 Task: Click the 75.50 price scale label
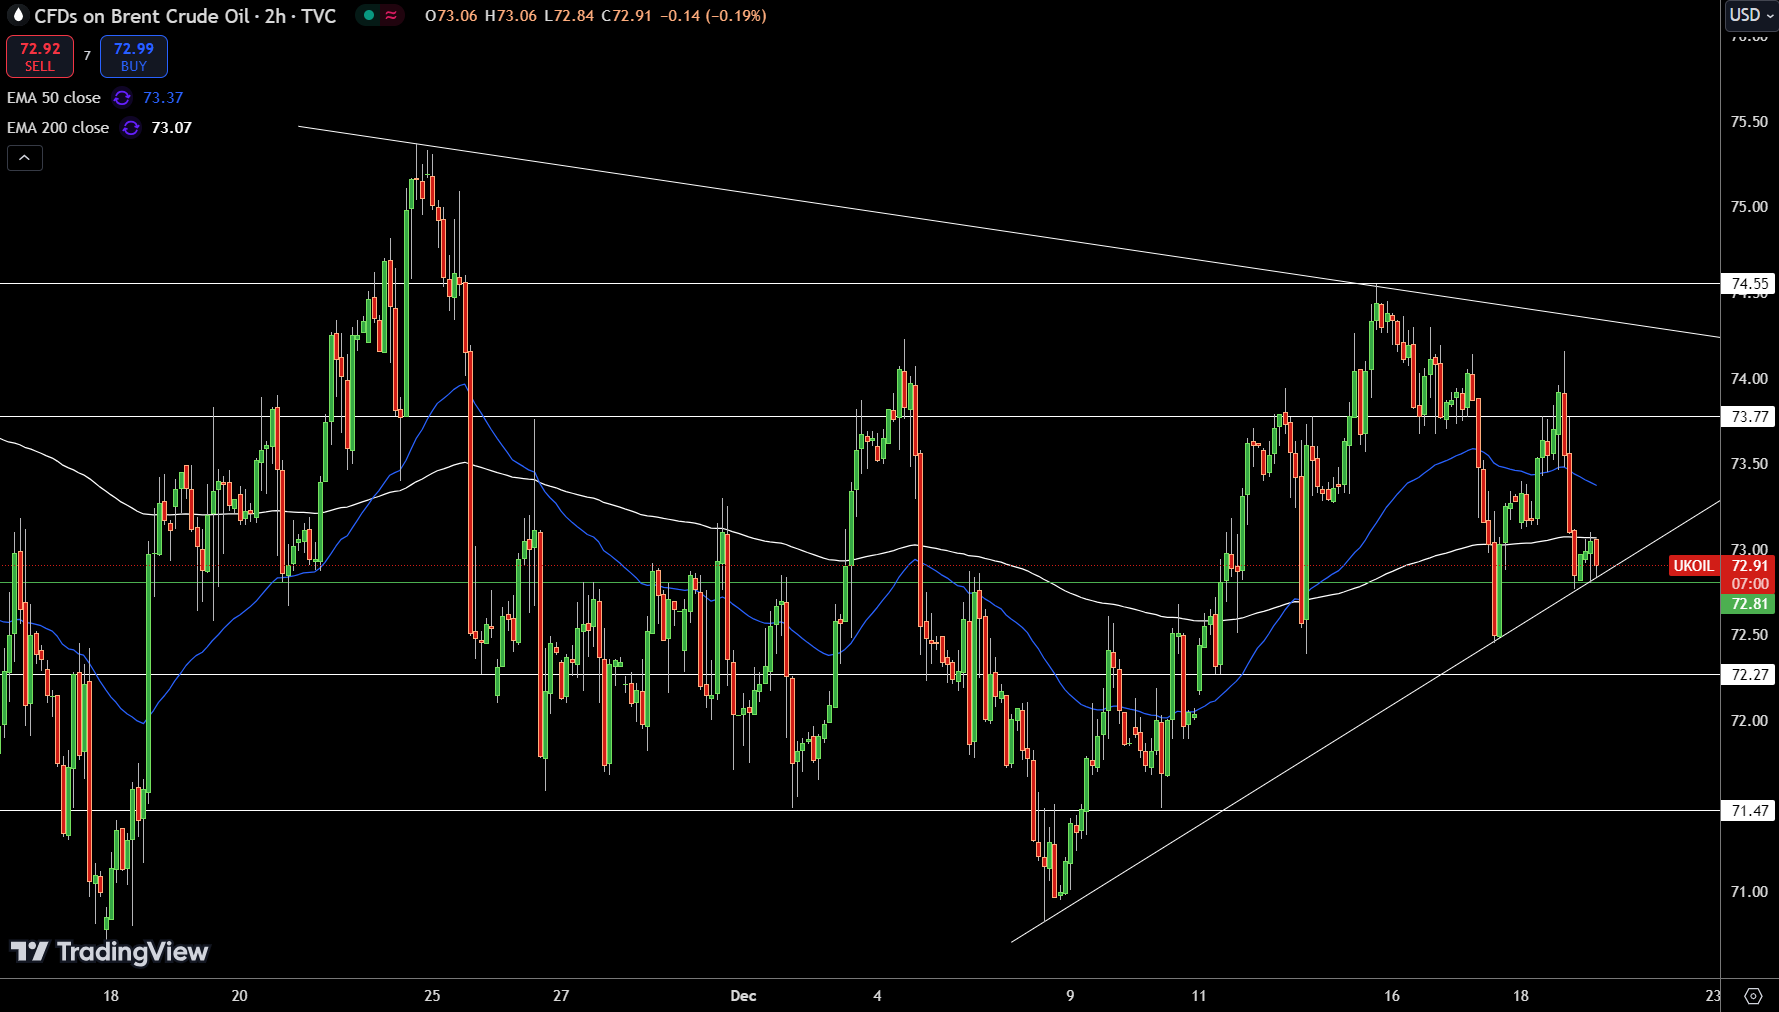(x=1749, y=121)
